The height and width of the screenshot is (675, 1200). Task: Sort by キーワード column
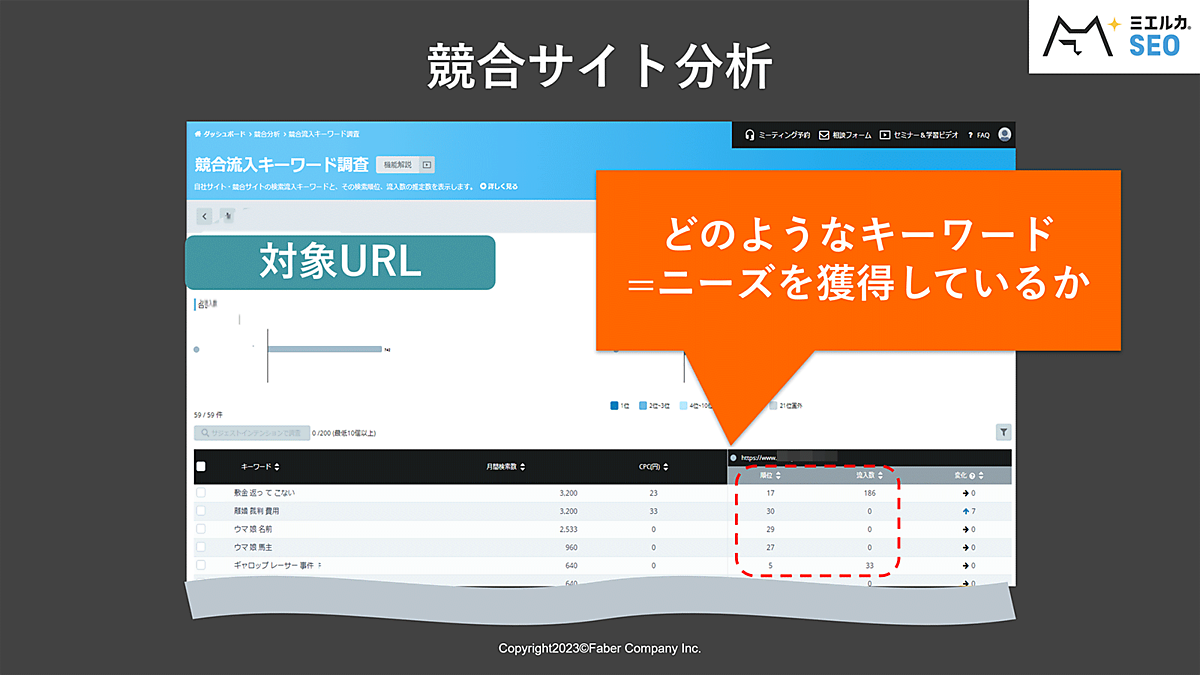pyautogui.click(x=260, y=467)
